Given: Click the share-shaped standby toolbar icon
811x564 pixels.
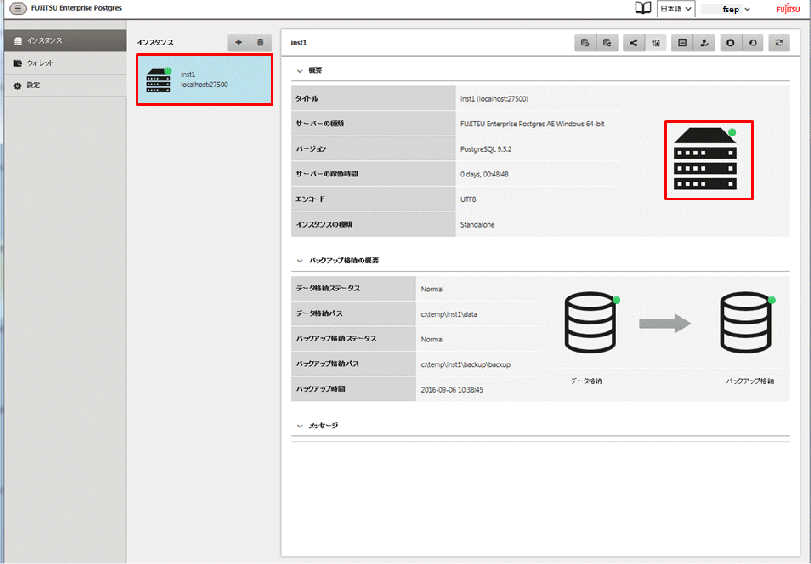Looking at the screenshot, I should click(x=634, y=43).
